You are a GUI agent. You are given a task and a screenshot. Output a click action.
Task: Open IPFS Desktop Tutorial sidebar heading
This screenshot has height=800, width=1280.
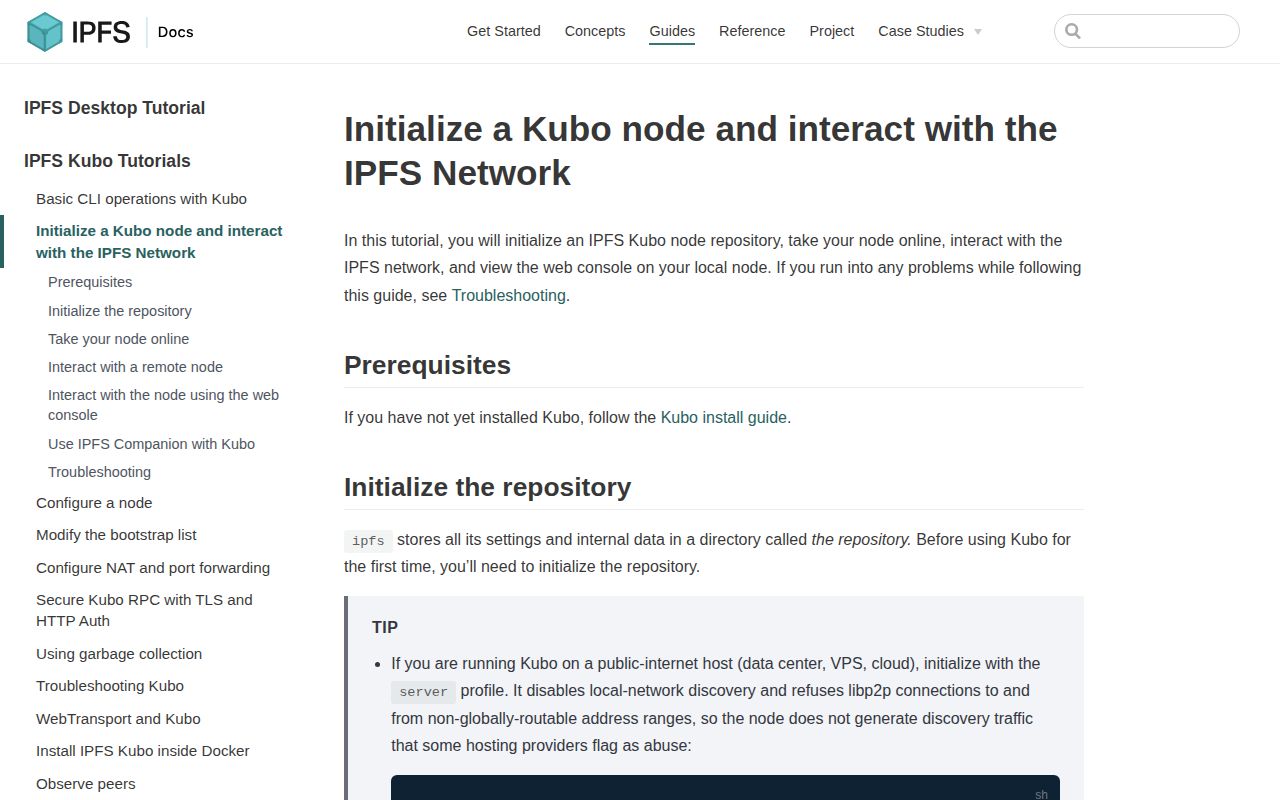(x=115, y=108)
